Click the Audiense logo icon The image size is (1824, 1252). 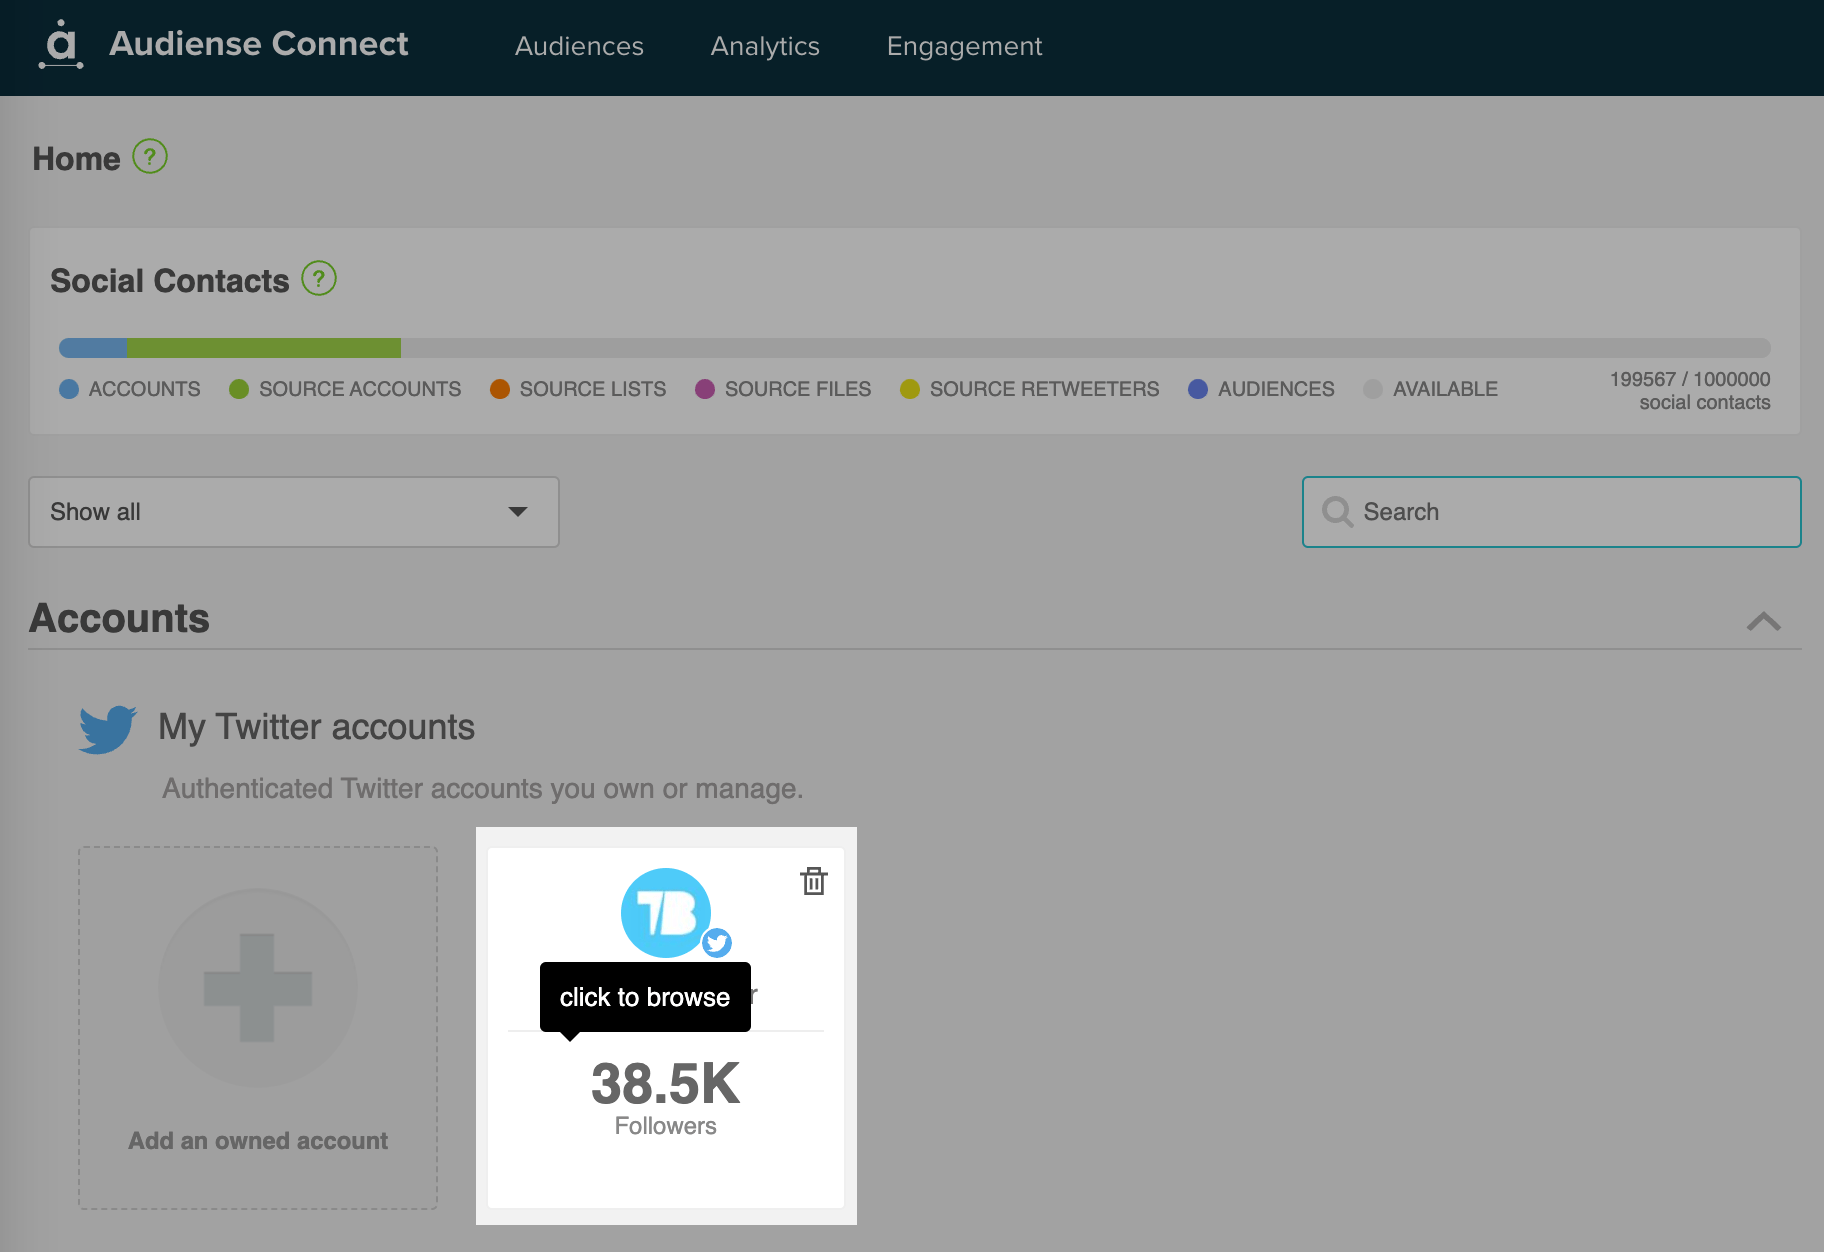(x=61, y=45)
